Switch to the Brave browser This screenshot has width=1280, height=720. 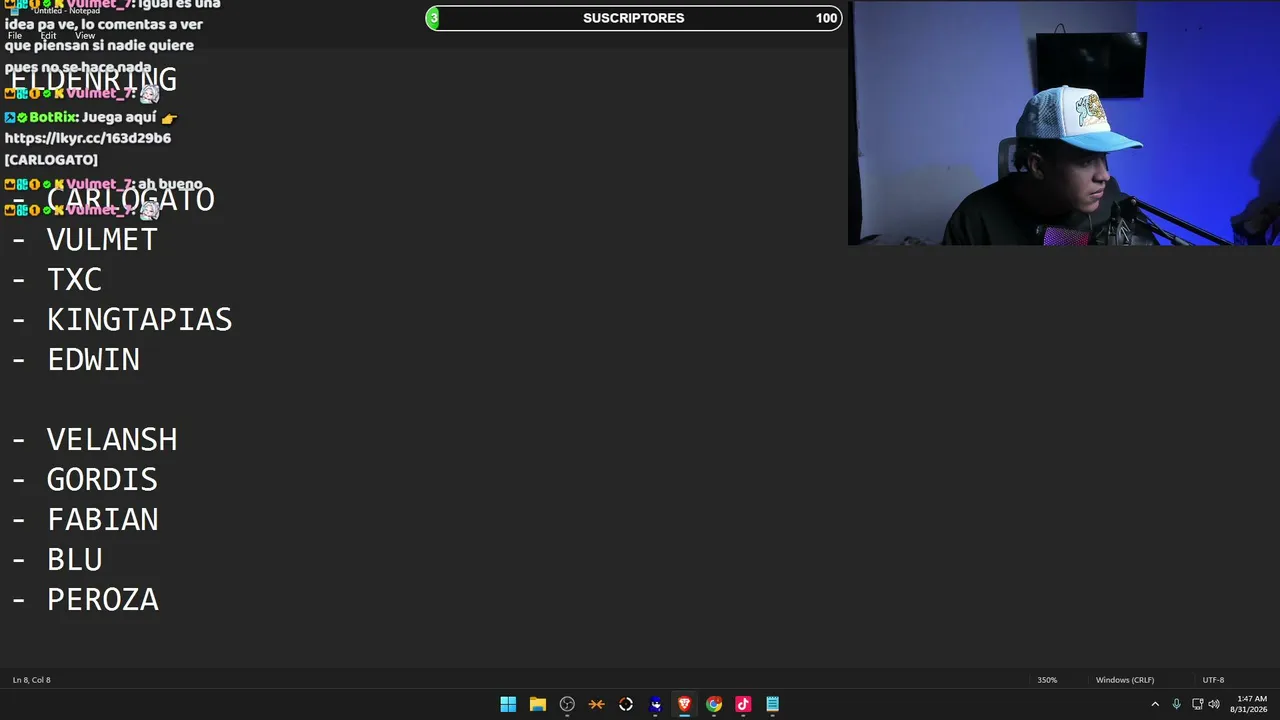click(x=684, y=704)
